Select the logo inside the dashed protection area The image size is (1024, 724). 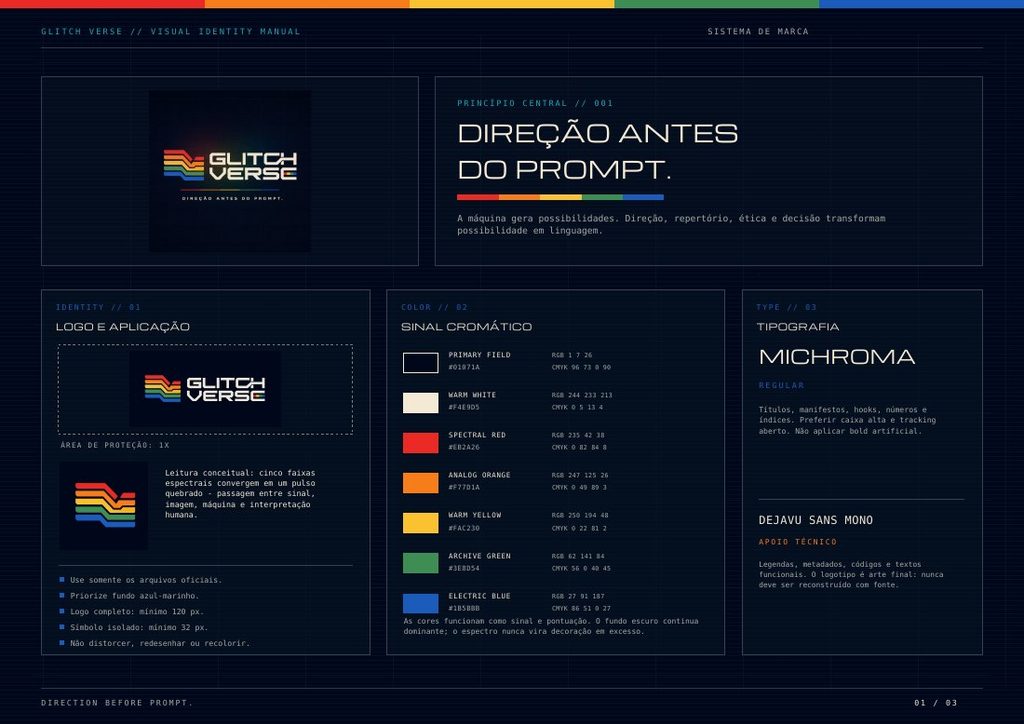point(205,389)
